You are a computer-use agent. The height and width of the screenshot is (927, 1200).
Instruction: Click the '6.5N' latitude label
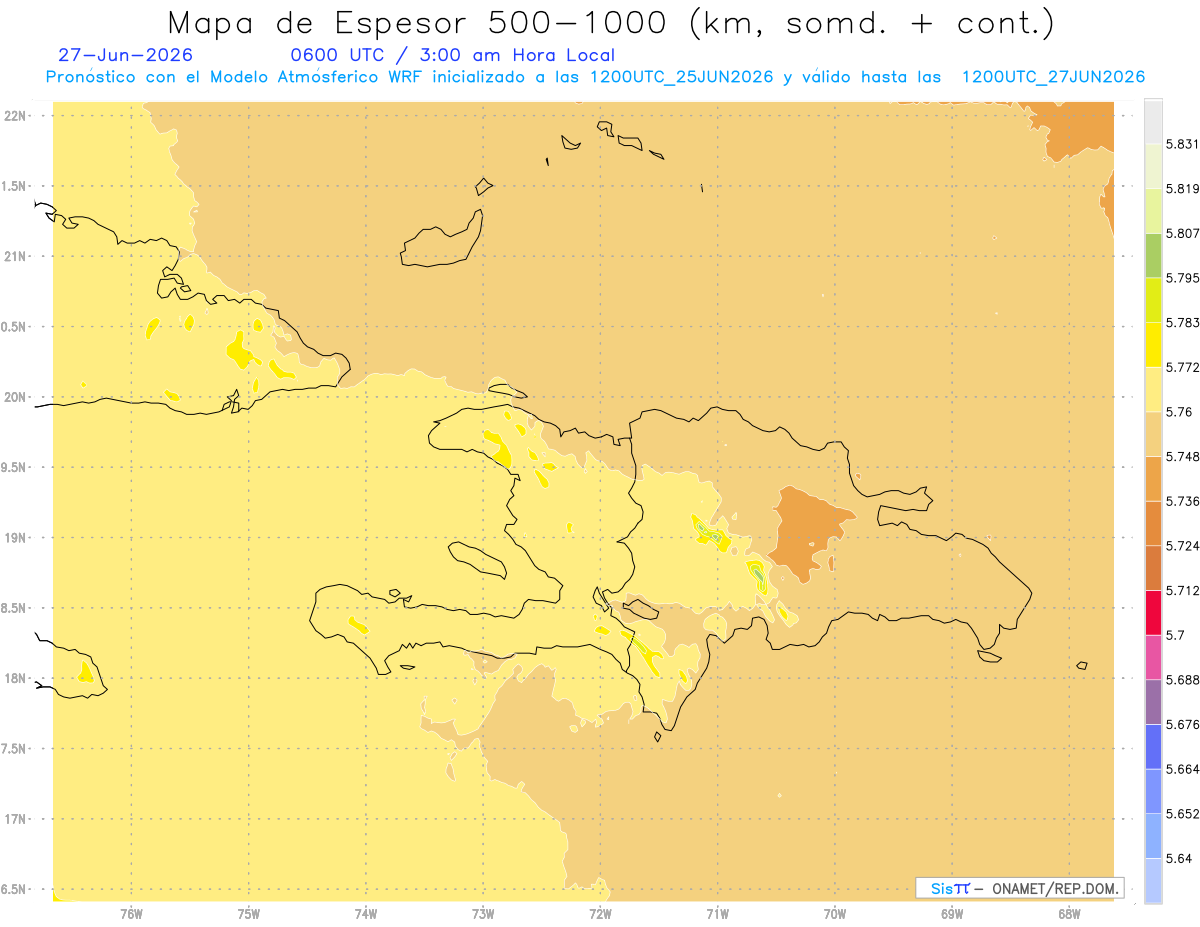point(15,890)
